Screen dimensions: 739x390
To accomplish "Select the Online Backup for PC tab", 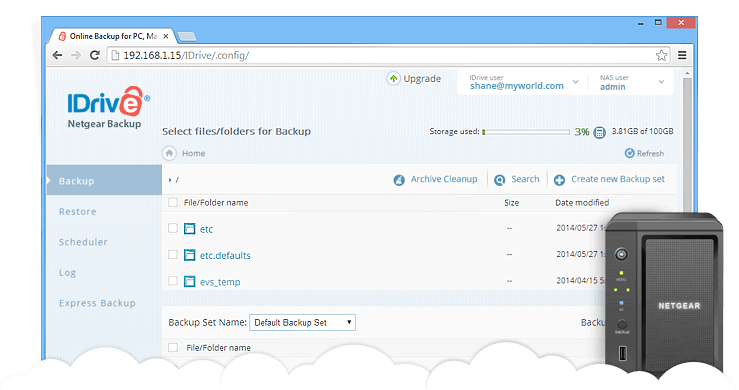I will coord(113,36).
